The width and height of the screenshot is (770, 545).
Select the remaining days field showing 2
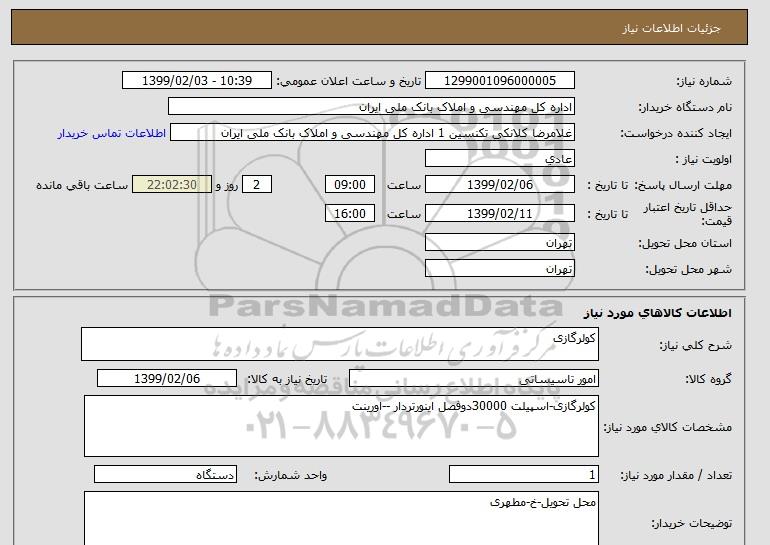(x=256, y=185)
